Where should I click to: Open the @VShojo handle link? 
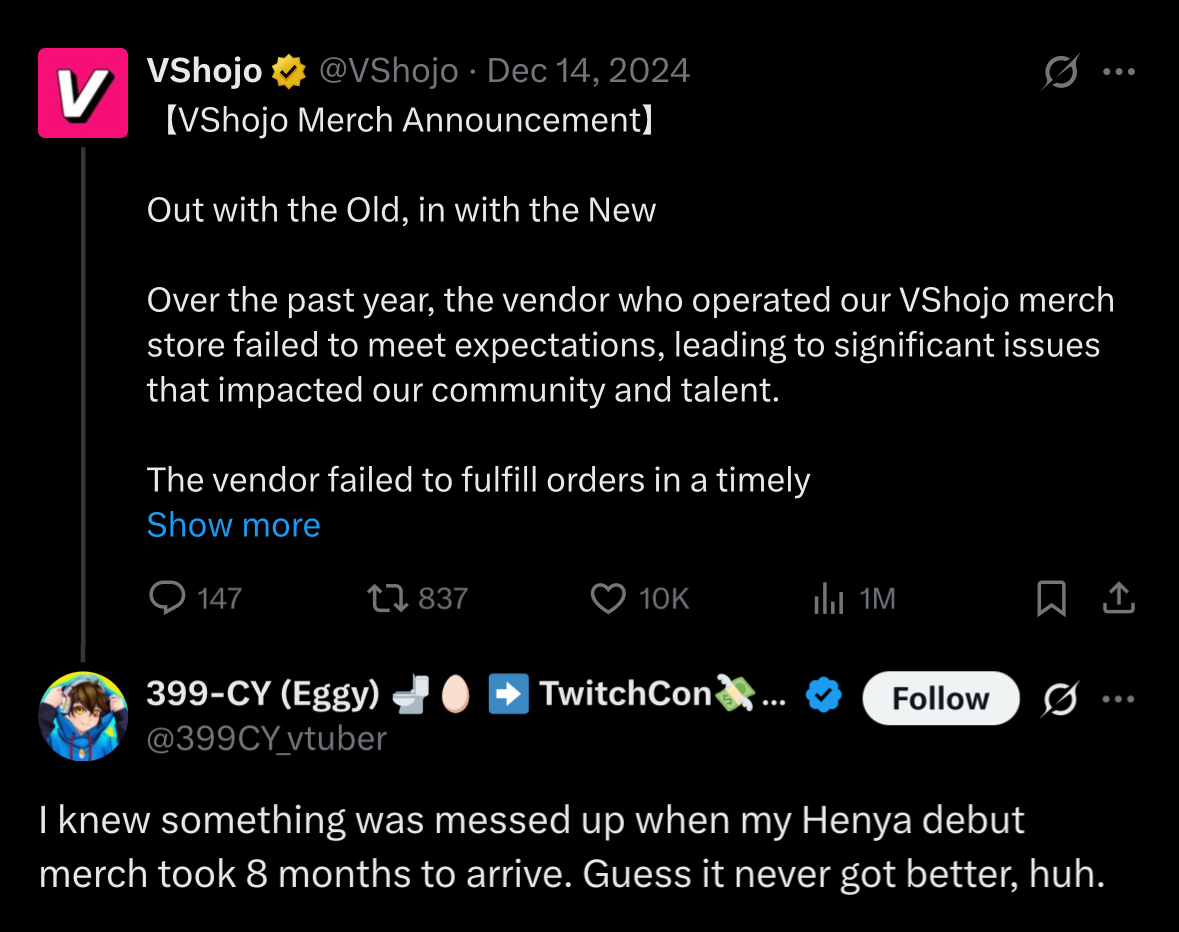[388, 71]
